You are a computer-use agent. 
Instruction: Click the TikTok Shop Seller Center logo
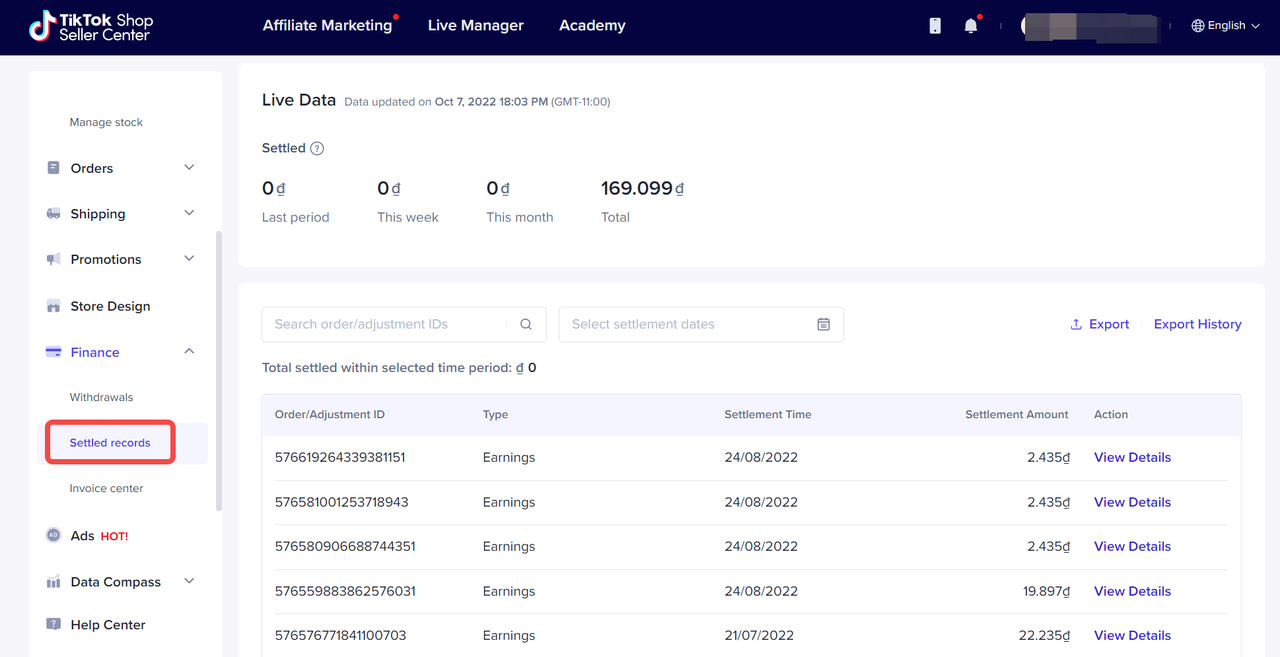click(91, 27)
